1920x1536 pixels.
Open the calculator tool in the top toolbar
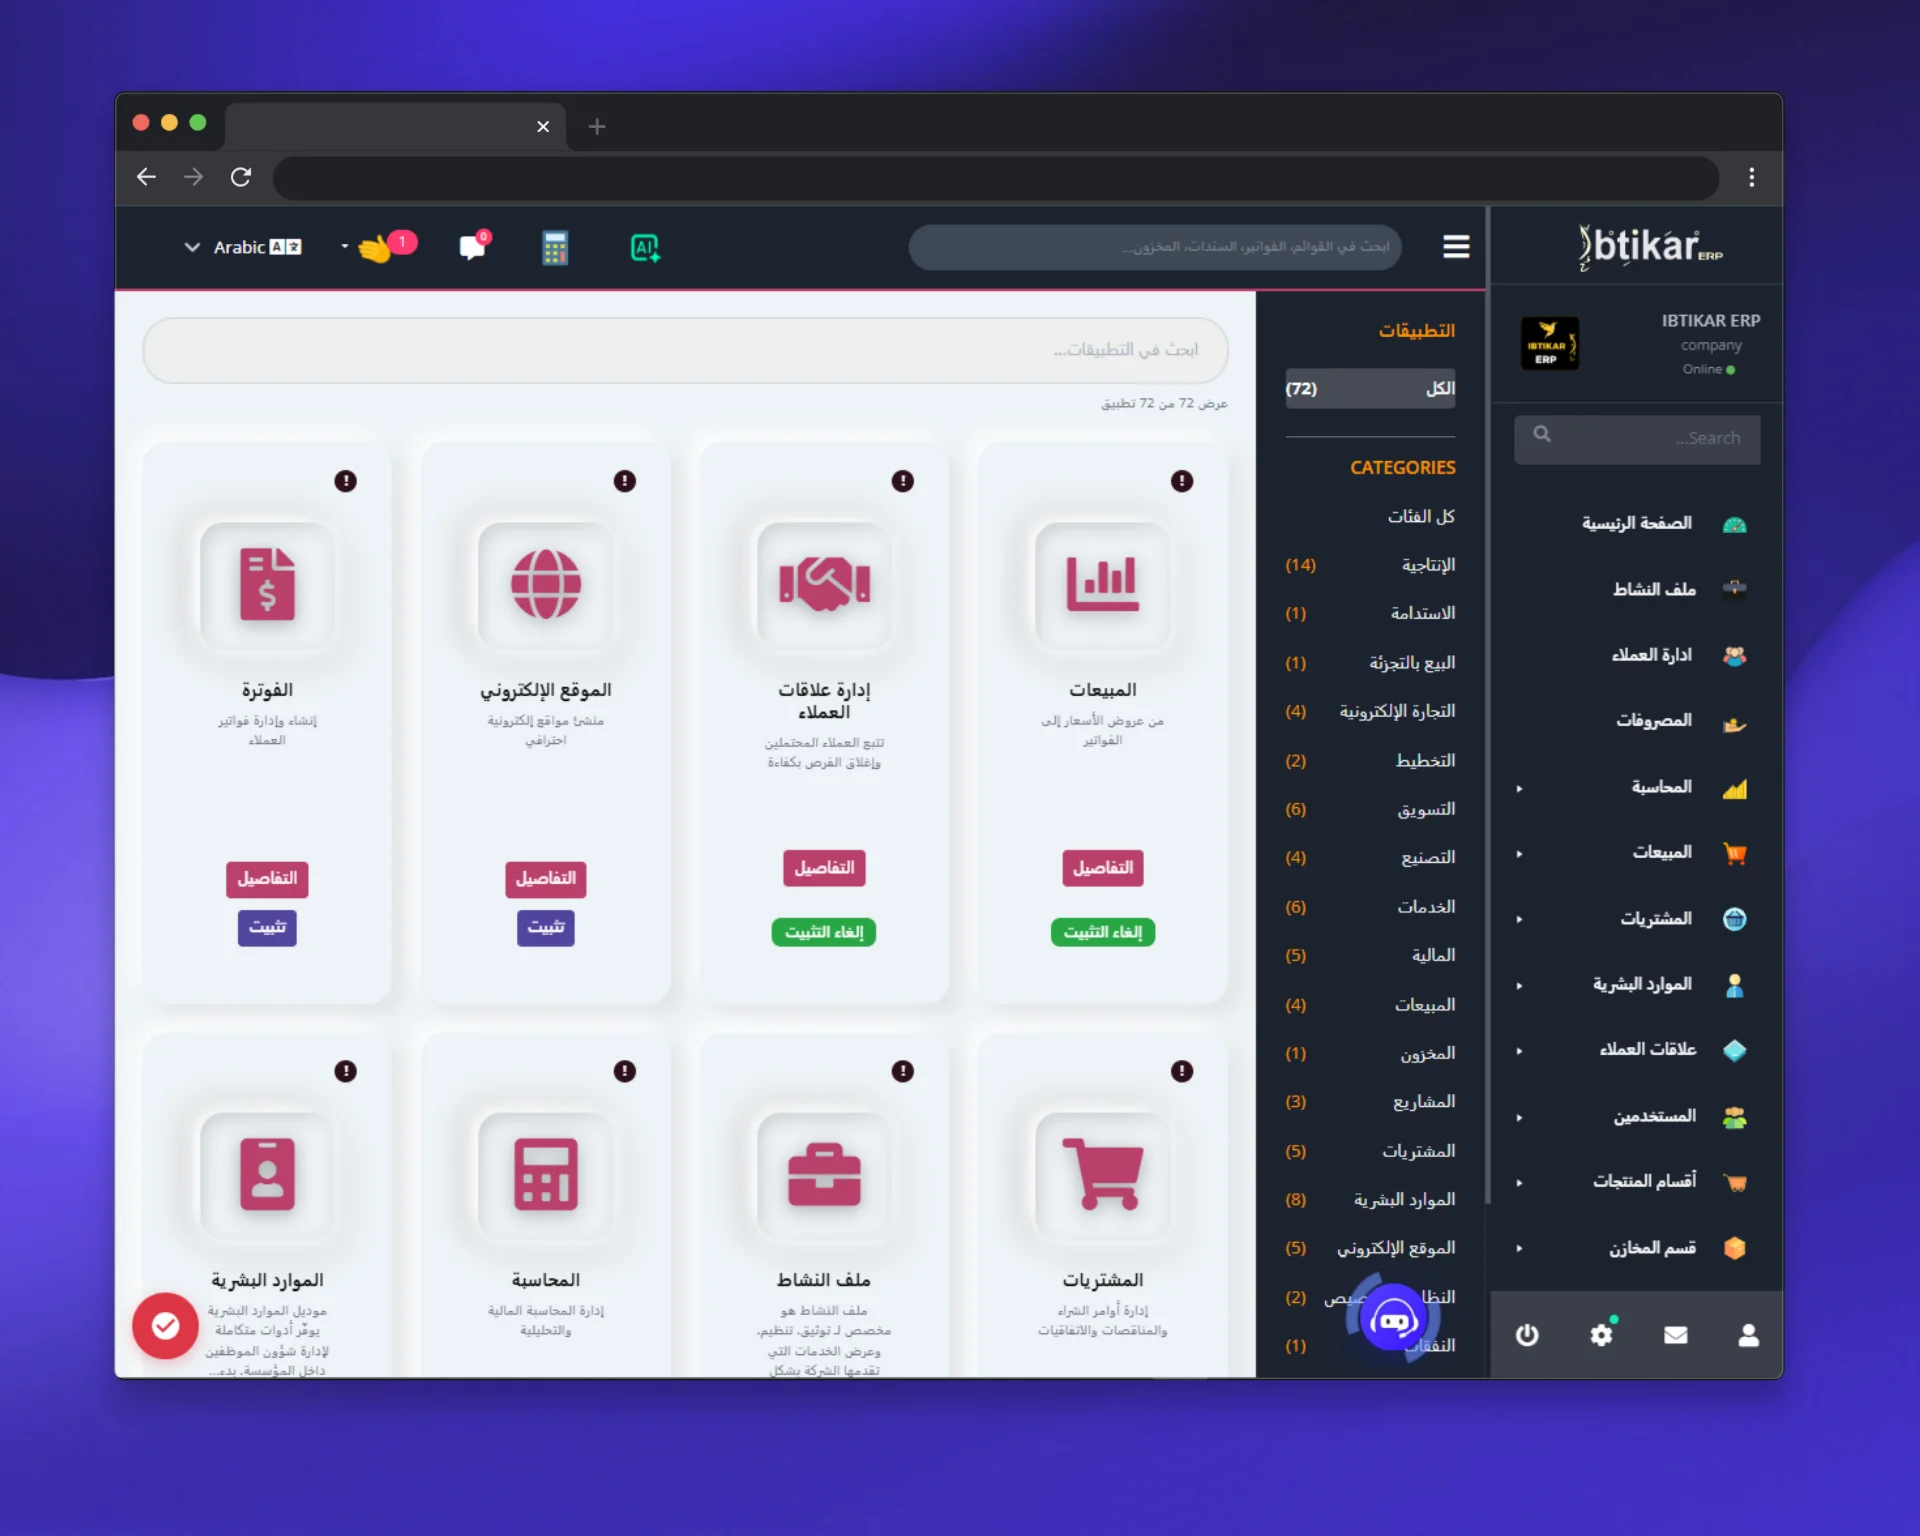point(556,247)
